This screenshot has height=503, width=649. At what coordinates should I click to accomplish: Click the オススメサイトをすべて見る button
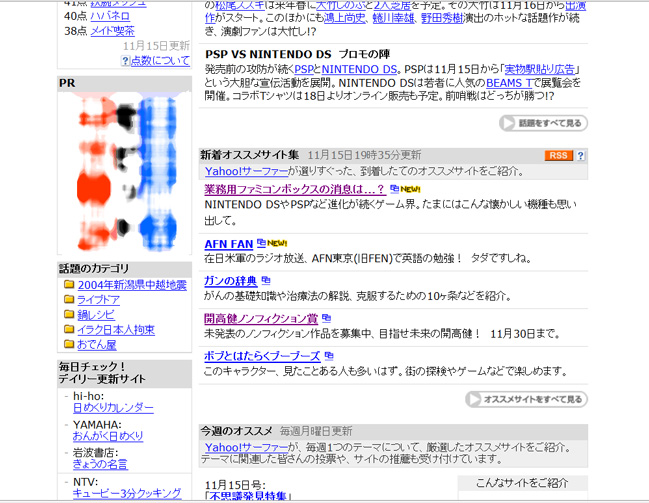tap(526, 399)
